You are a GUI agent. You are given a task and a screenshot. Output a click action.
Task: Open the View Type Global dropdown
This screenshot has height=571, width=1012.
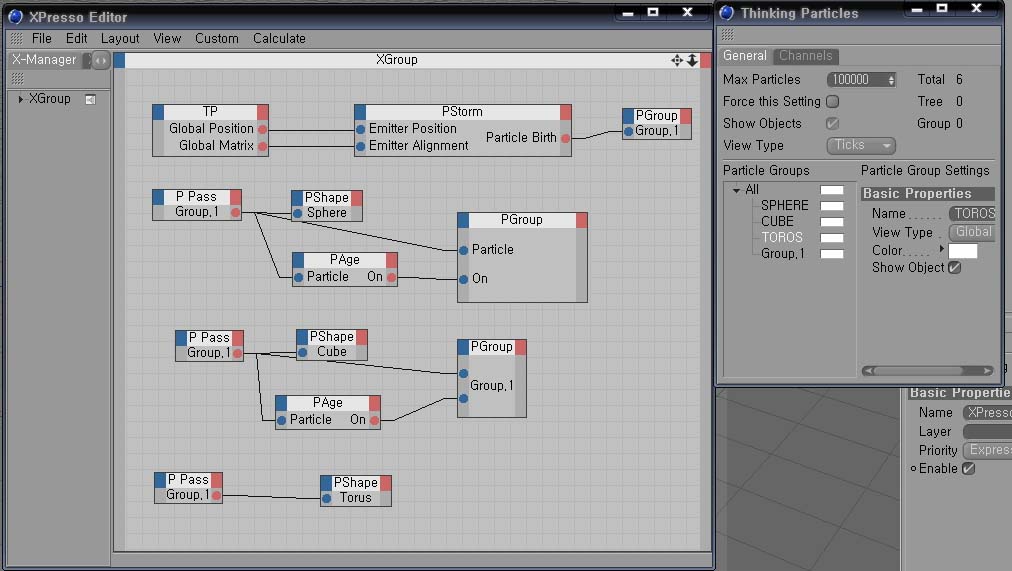[x=972, y=232]
